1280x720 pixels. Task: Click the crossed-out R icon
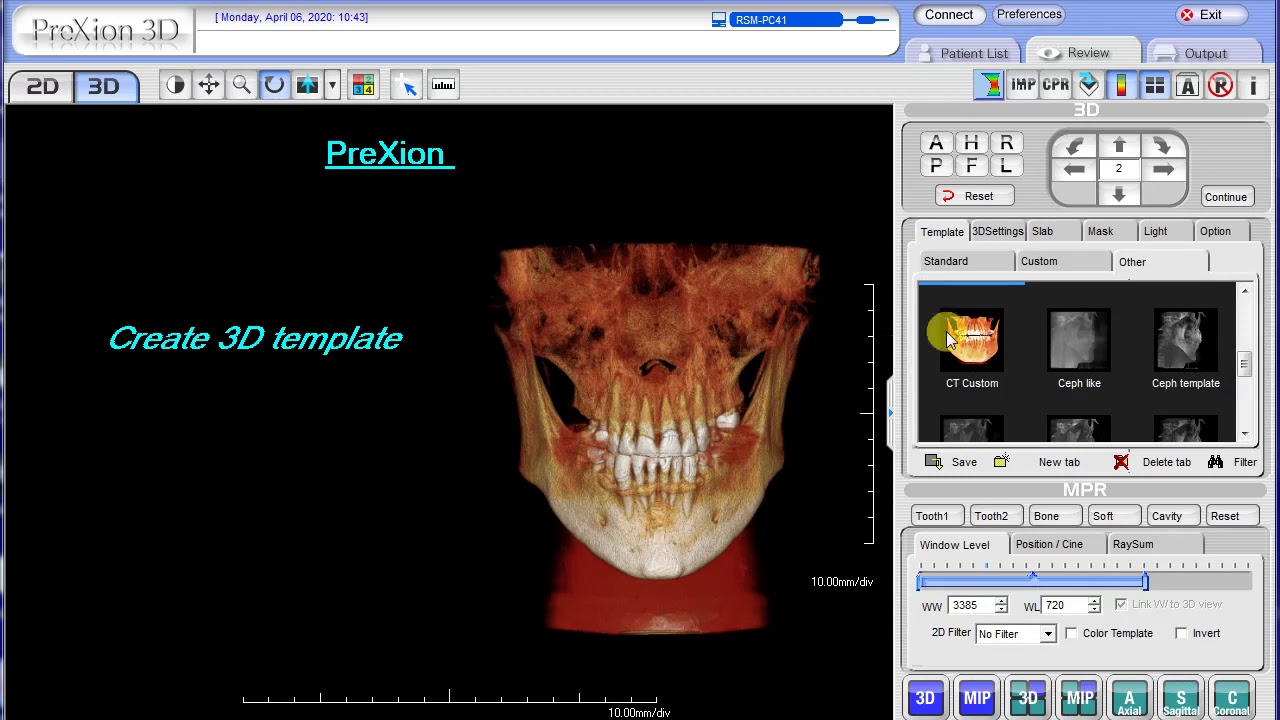coord(1220,85)
